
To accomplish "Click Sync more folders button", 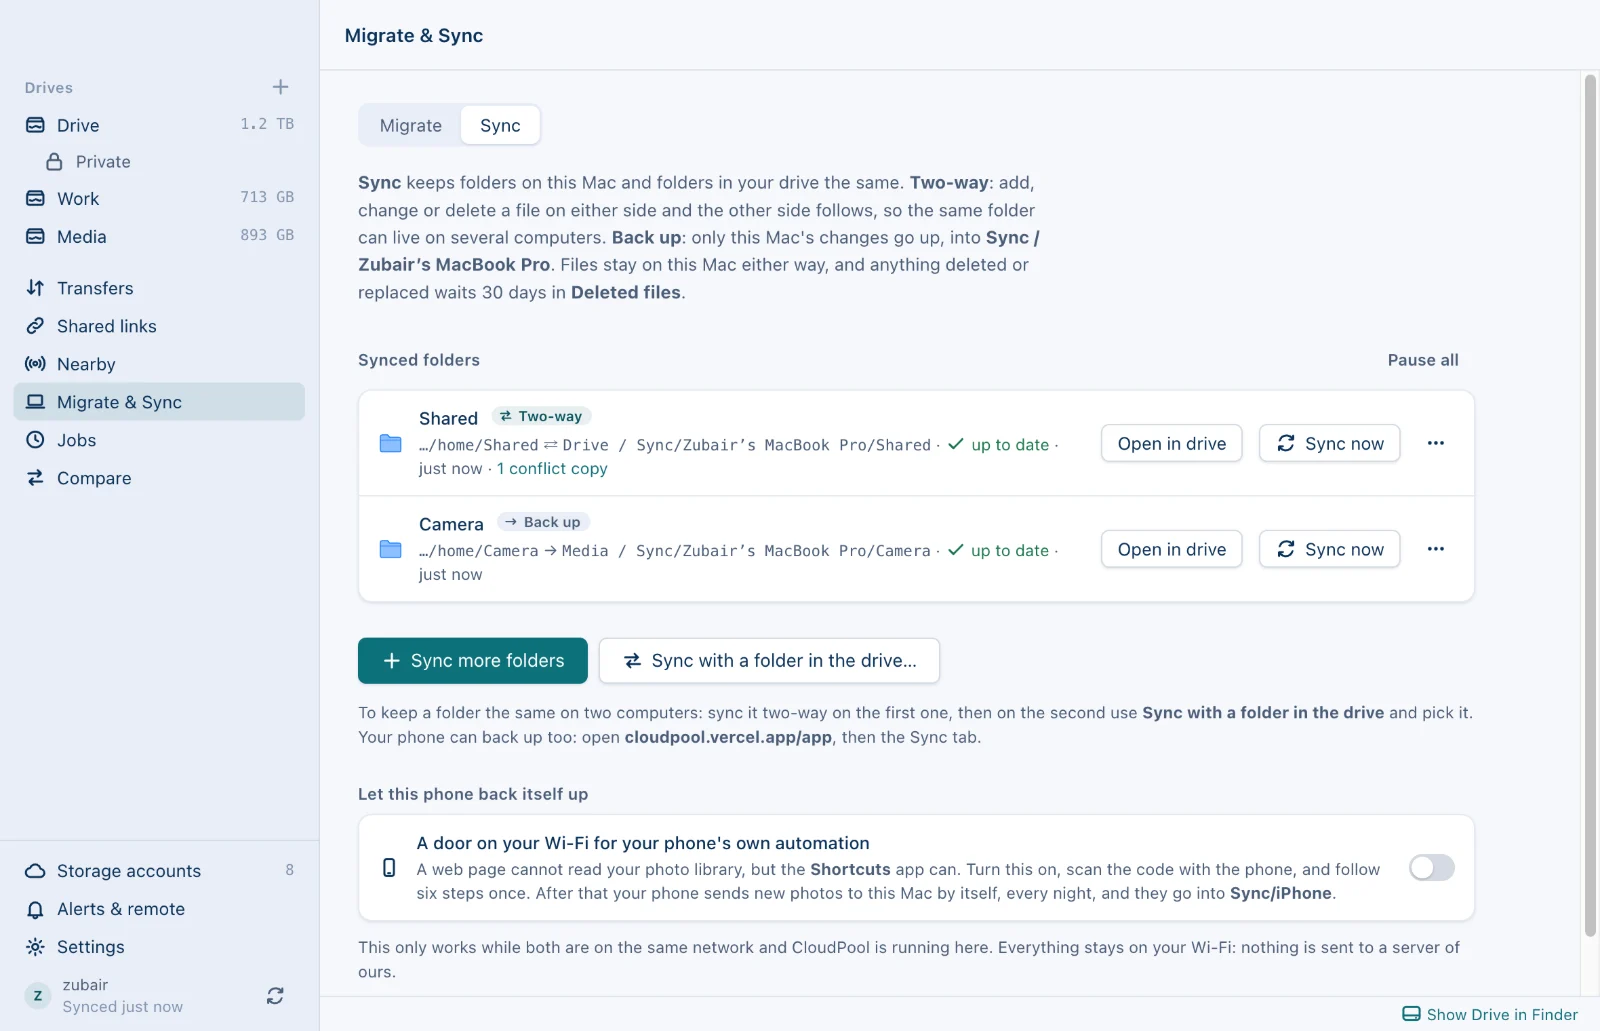I will coord(473,661).
